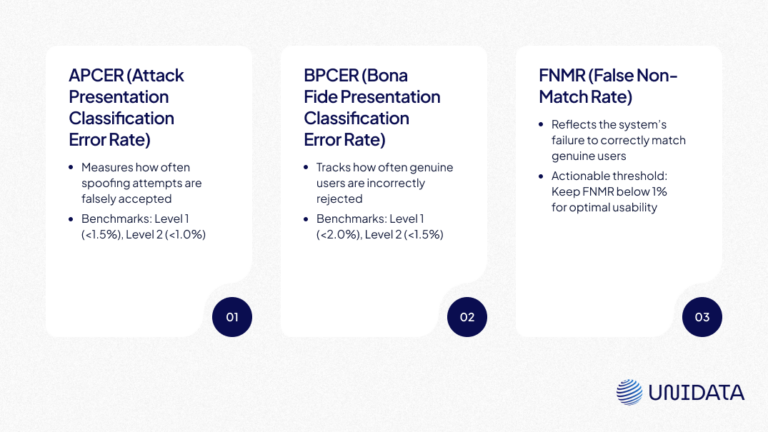Click bullet dot before BPCER Benchmarks line
Image resolution: width=768 pixels, height=432 pixels.
click(x=307, y=218)
